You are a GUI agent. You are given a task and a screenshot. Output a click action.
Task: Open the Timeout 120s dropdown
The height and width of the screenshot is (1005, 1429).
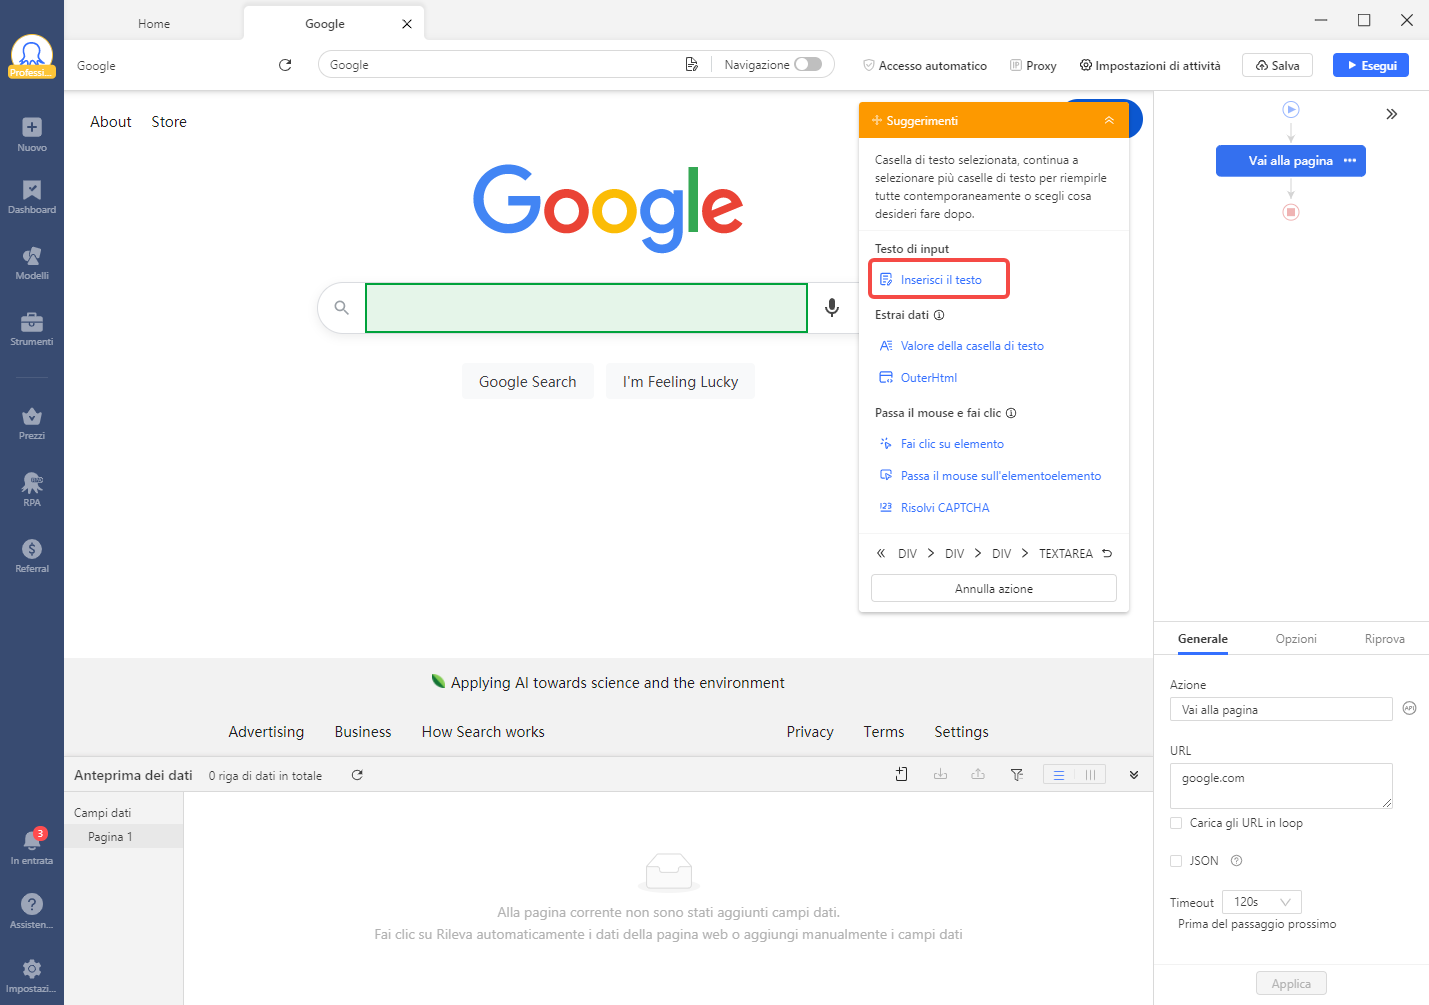click(1261, 901)
